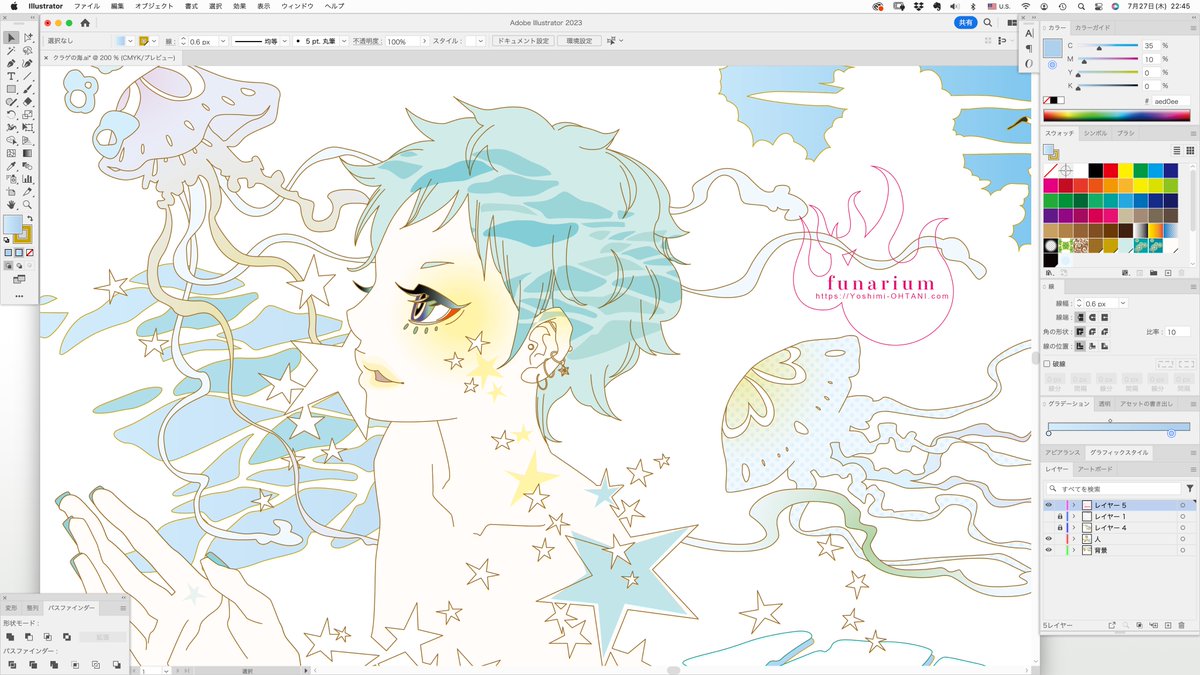Select the Eyedropper tool
Viewport: 1200px width, 675px height.
11,166
